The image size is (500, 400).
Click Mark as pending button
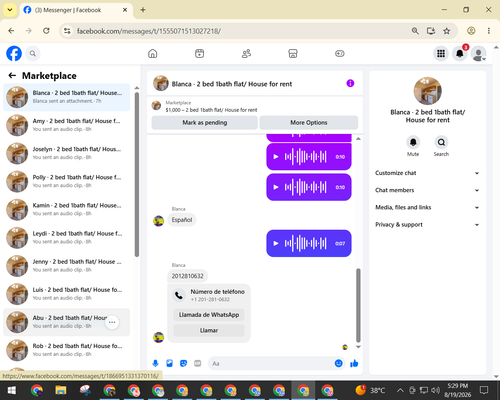pos(205,122)
